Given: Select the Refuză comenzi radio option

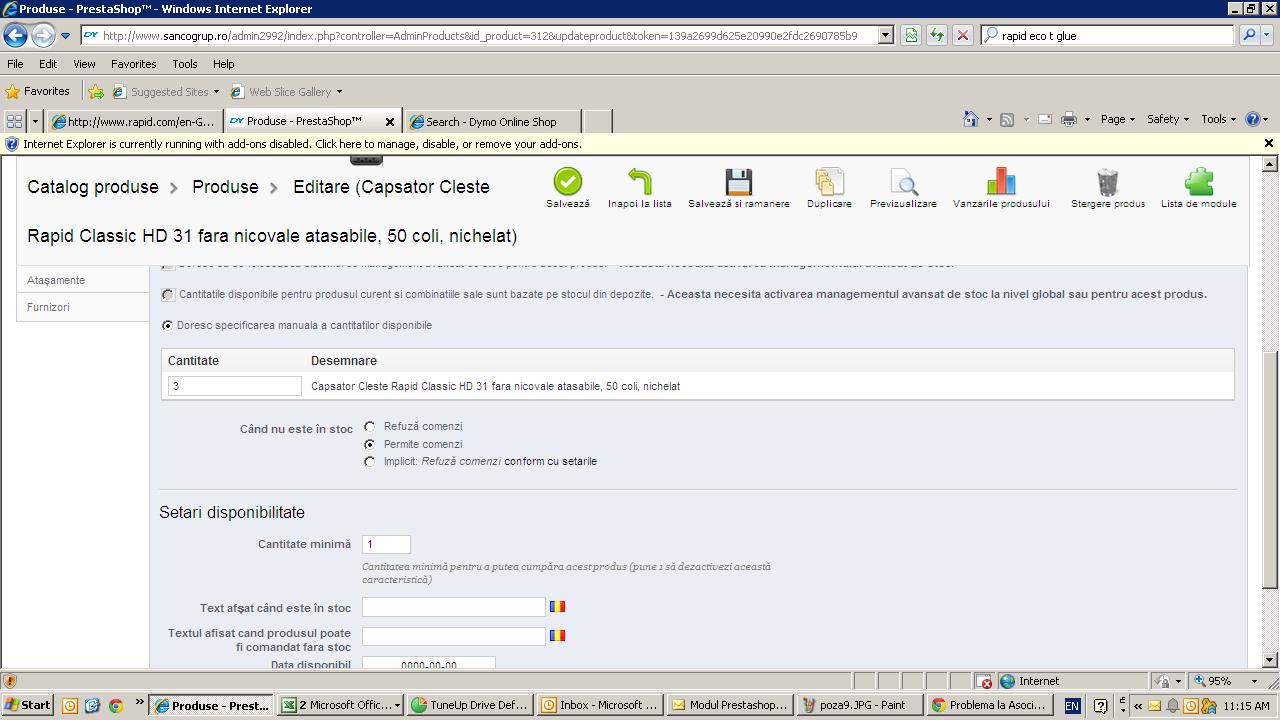Looking at the screenshot, I should click(370, 427).
